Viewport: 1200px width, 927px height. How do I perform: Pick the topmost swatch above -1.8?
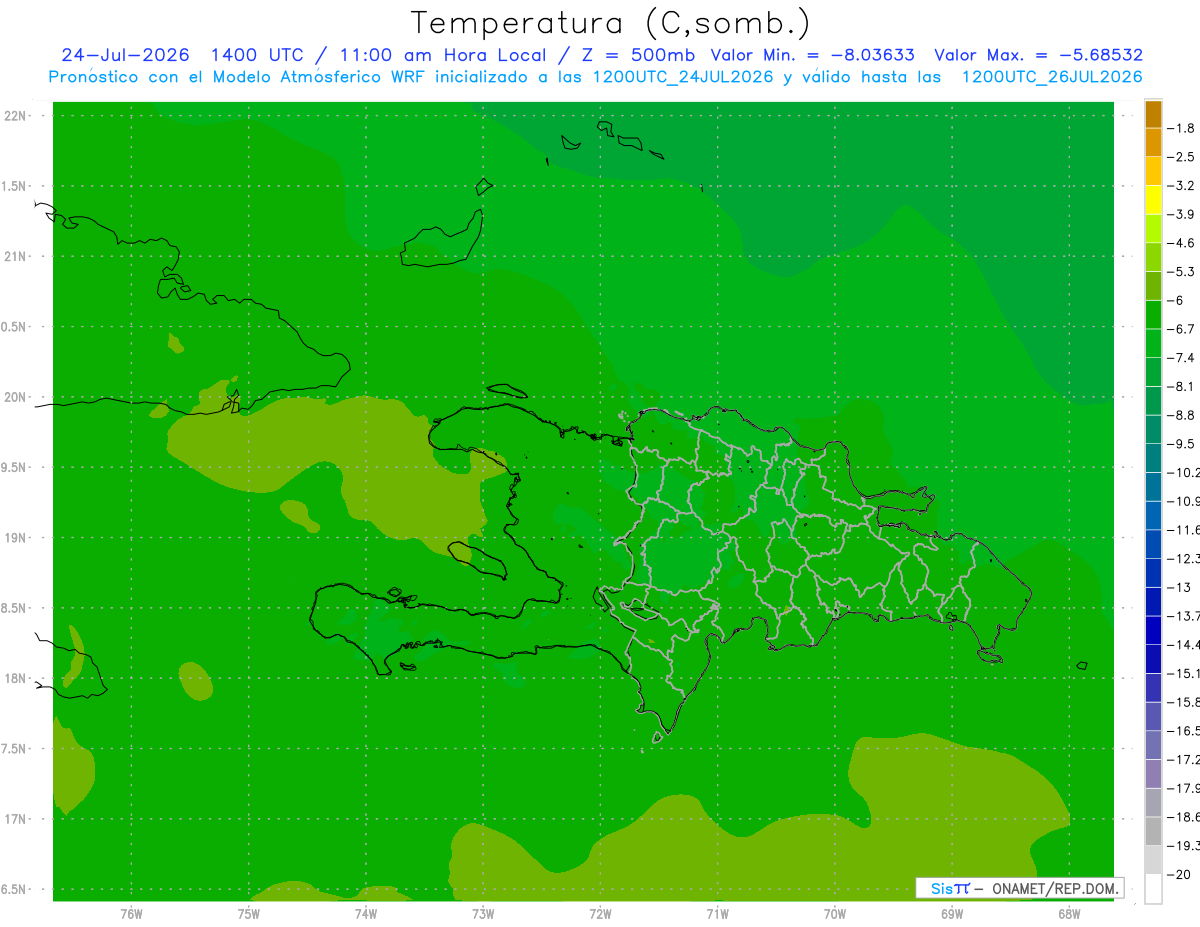1153,114
